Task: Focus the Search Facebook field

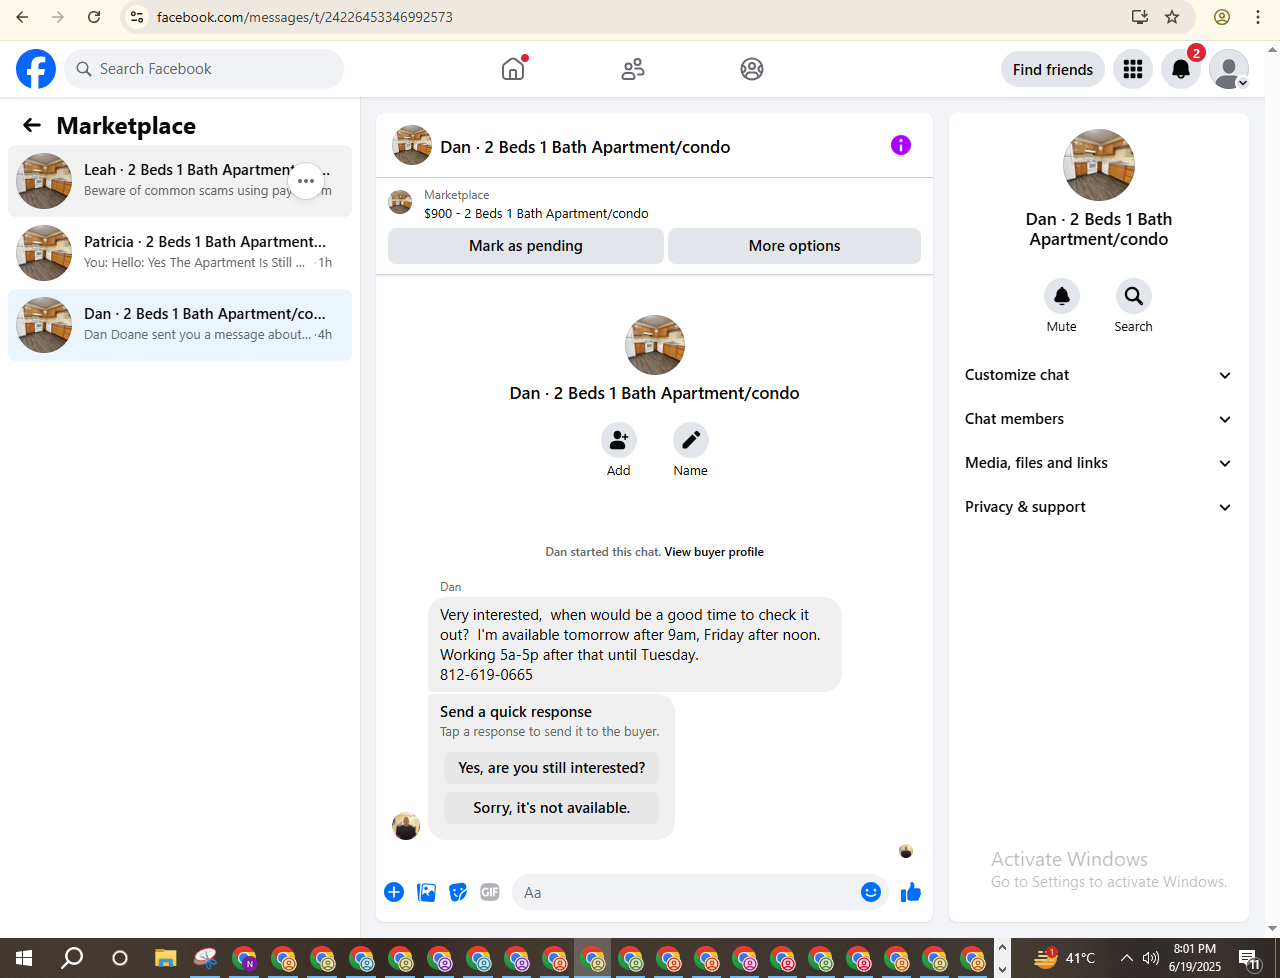Action: [205, 69]
